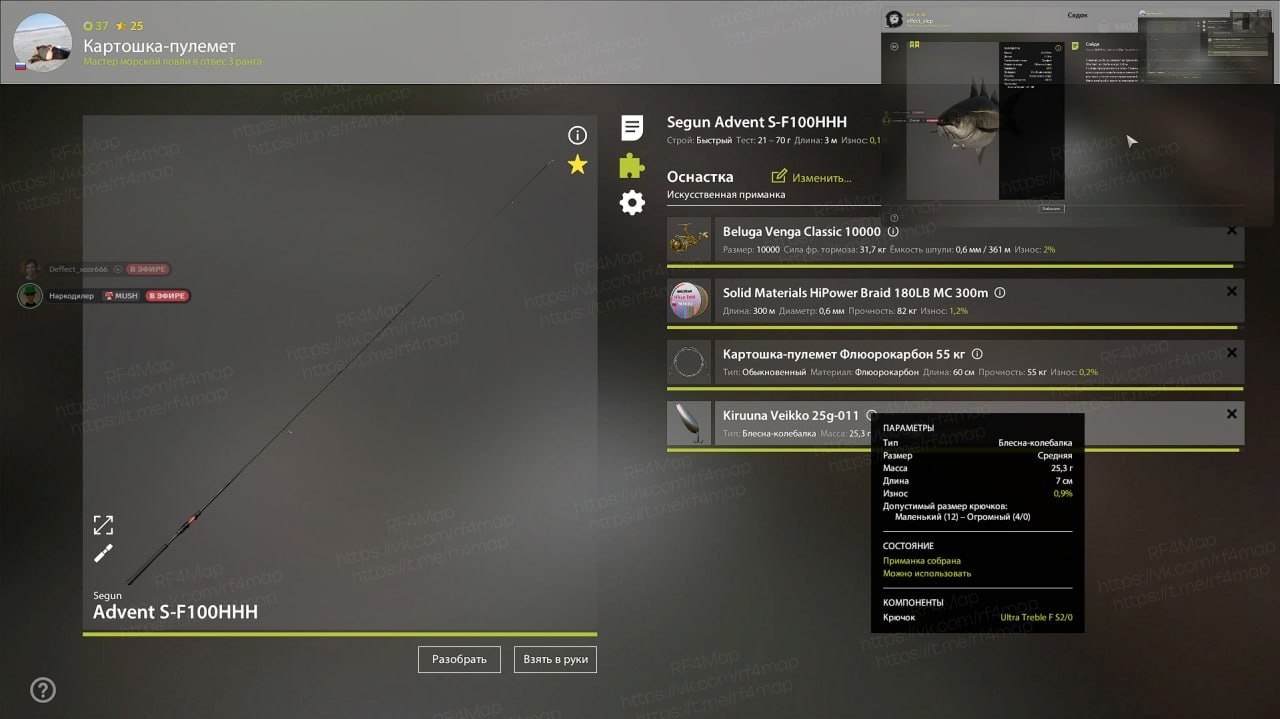Viewport: 1280px width, 719px height.
Task: Remove the Beluga Venga Classic reel
Action: point(1232,230)
